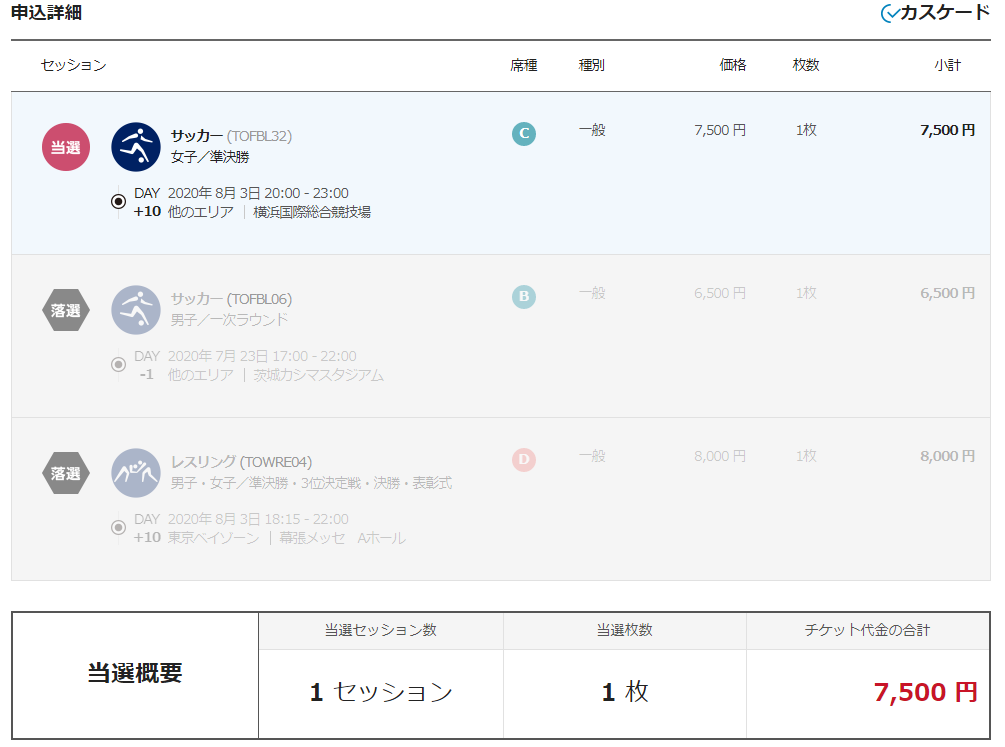This screenshot has width=1005, height=747.
Task: Click the red 当選 winner badge
Action: [66, 148]
